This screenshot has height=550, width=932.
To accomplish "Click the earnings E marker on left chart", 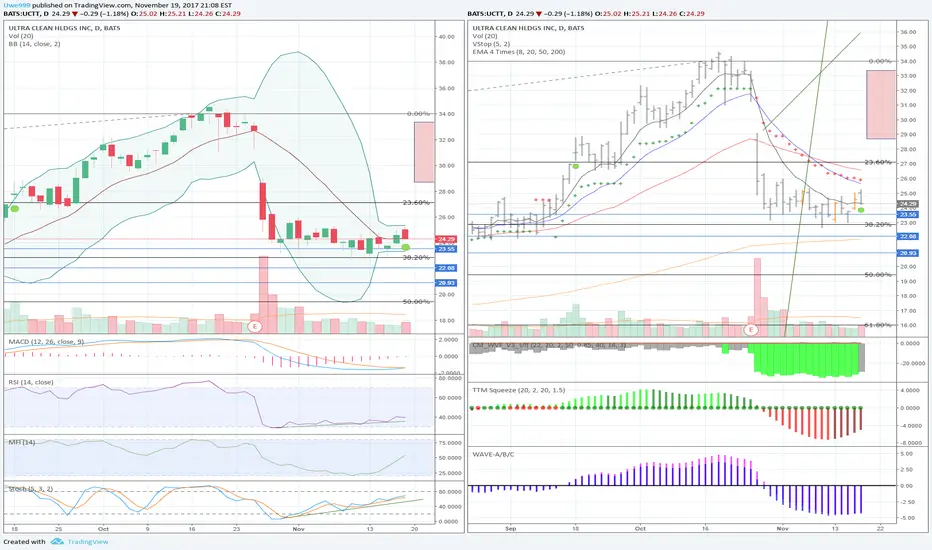I will pyautogui.click(x=255, y=326).
